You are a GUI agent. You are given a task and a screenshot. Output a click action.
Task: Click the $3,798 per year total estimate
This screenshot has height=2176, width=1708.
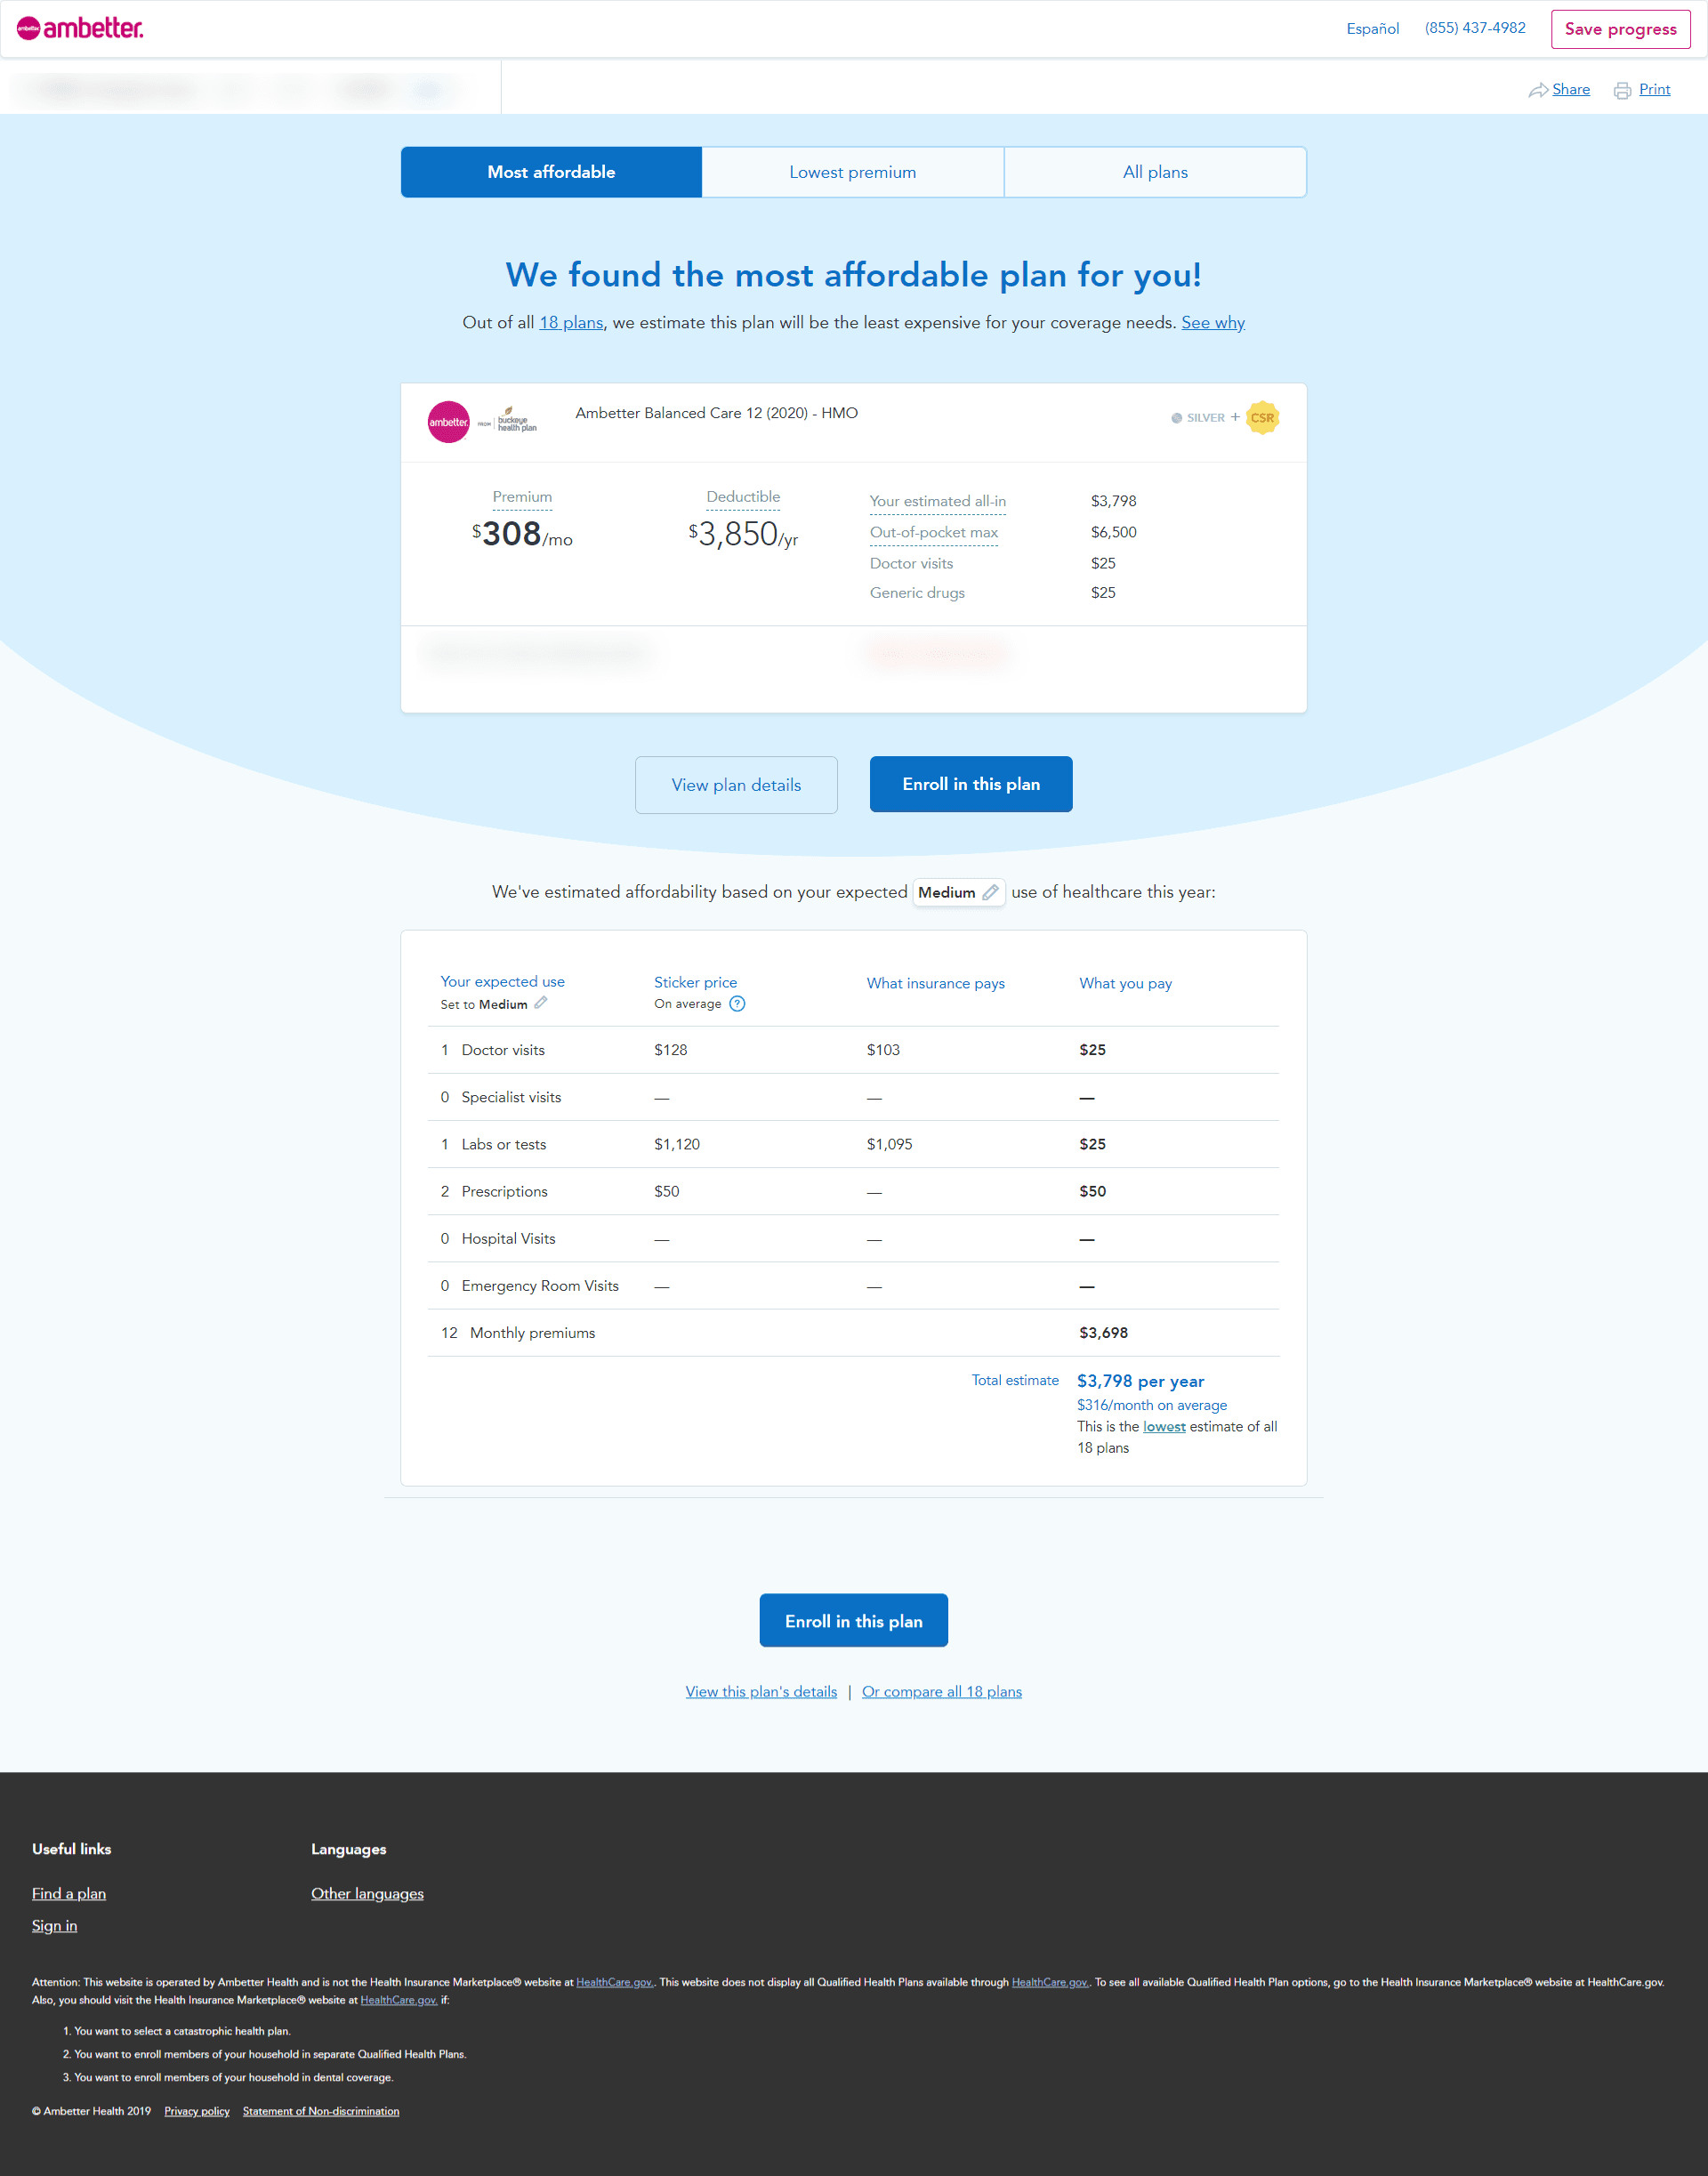tap(1140, 1381)
